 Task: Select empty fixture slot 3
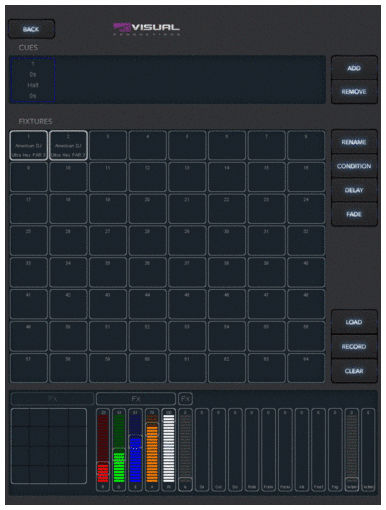click(x=108, y=145)
